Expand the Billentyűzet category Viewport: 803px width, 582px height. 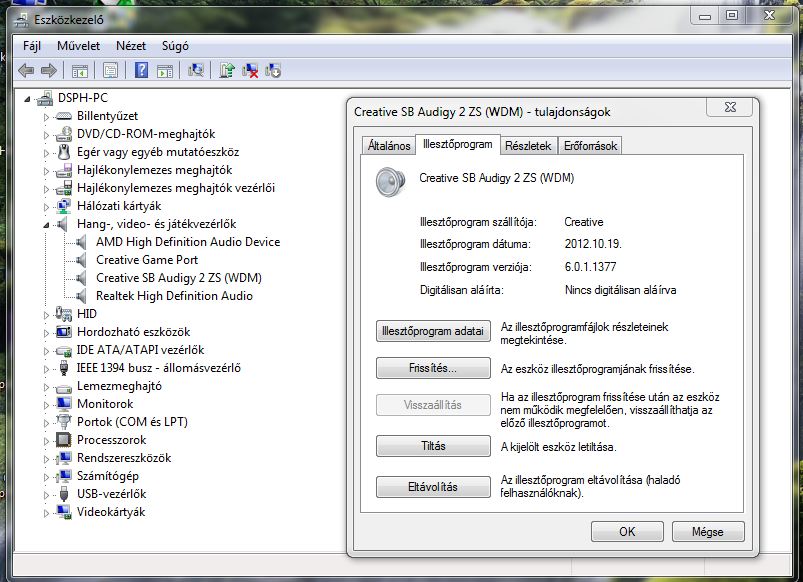click(x=46, y=117)
